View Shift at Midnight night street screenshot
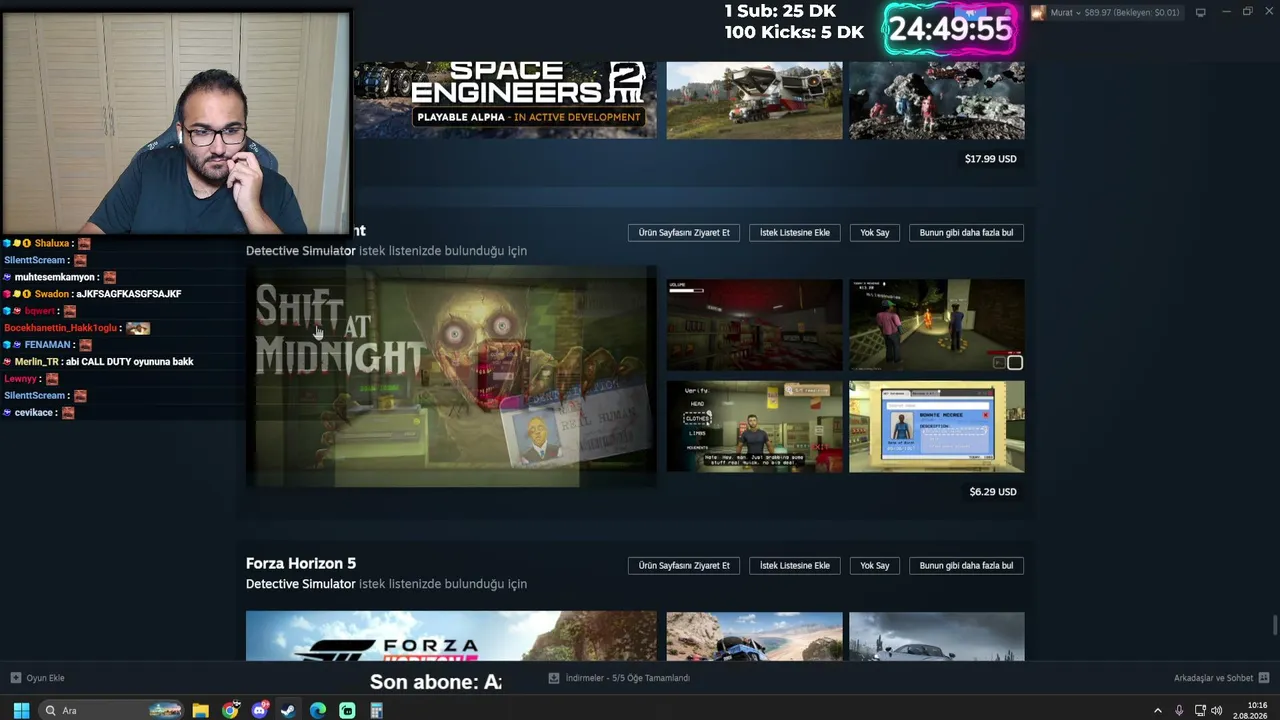Screen dimensions: 1280x720 pyautogui.click(x=937, y=324)
